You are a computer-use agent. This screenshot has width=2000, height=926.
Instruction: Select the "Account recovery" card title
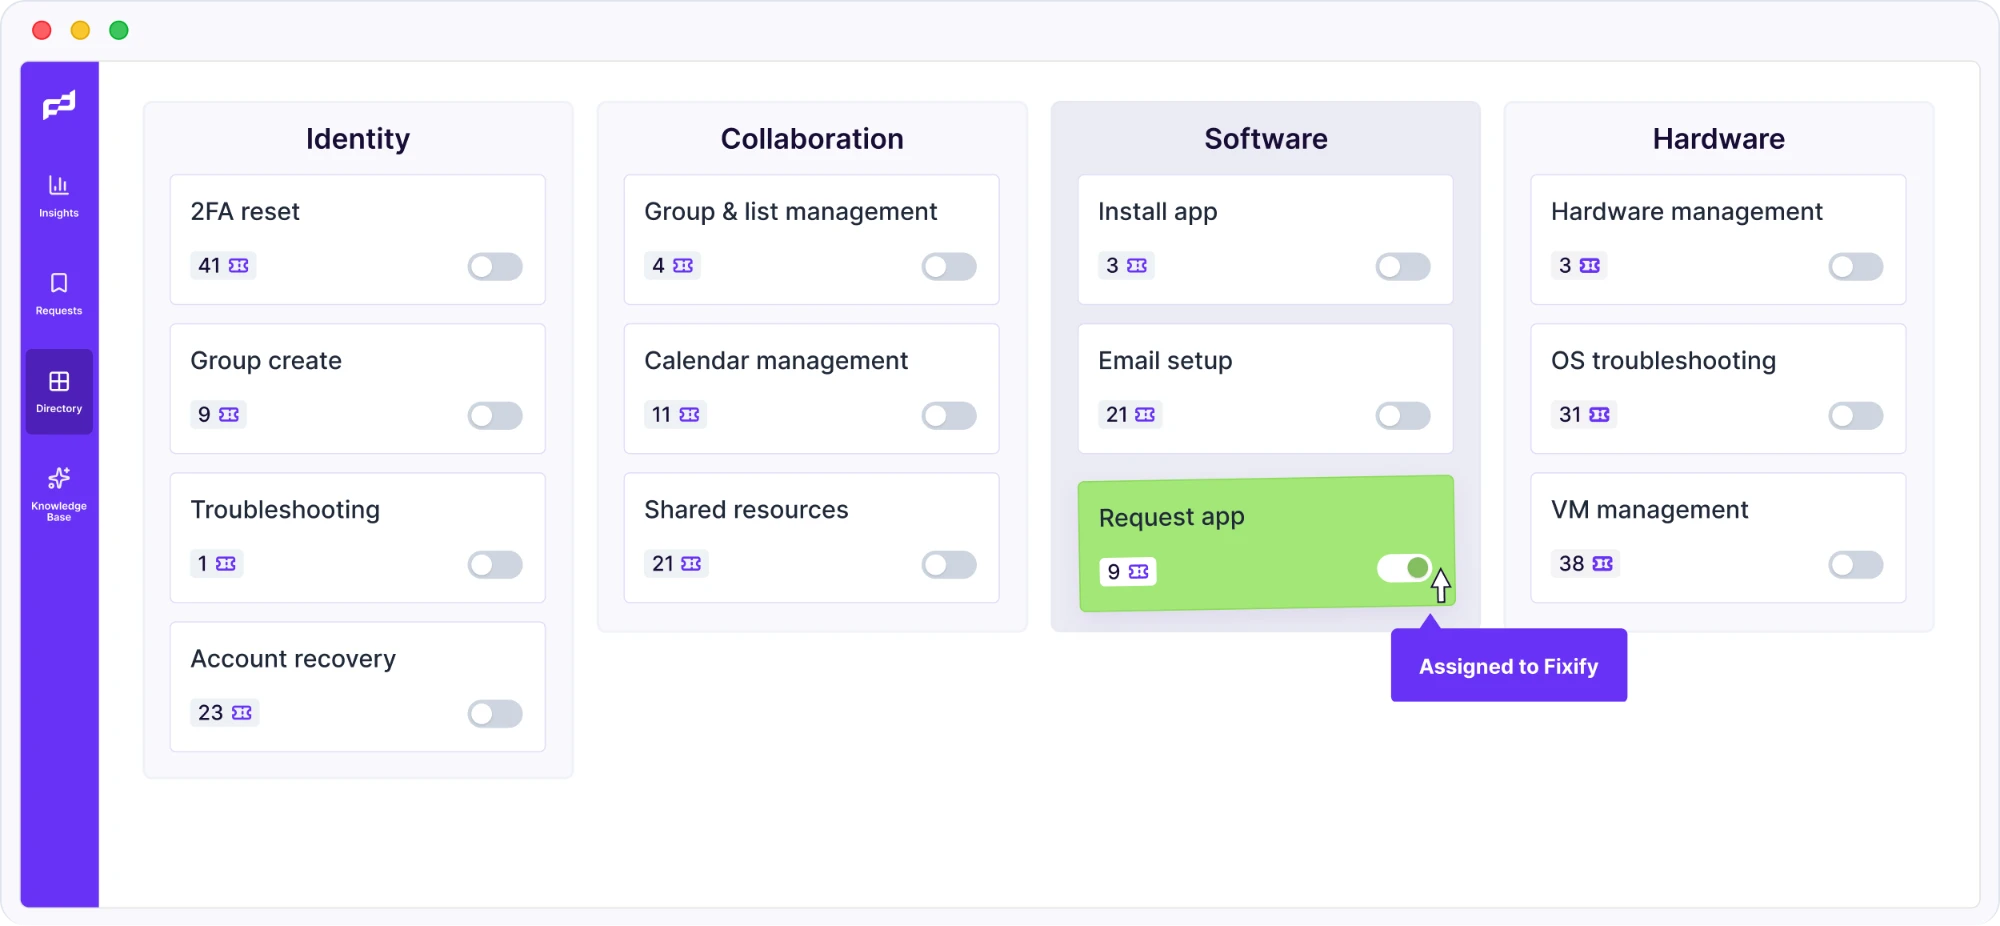[x=293, y=659]
